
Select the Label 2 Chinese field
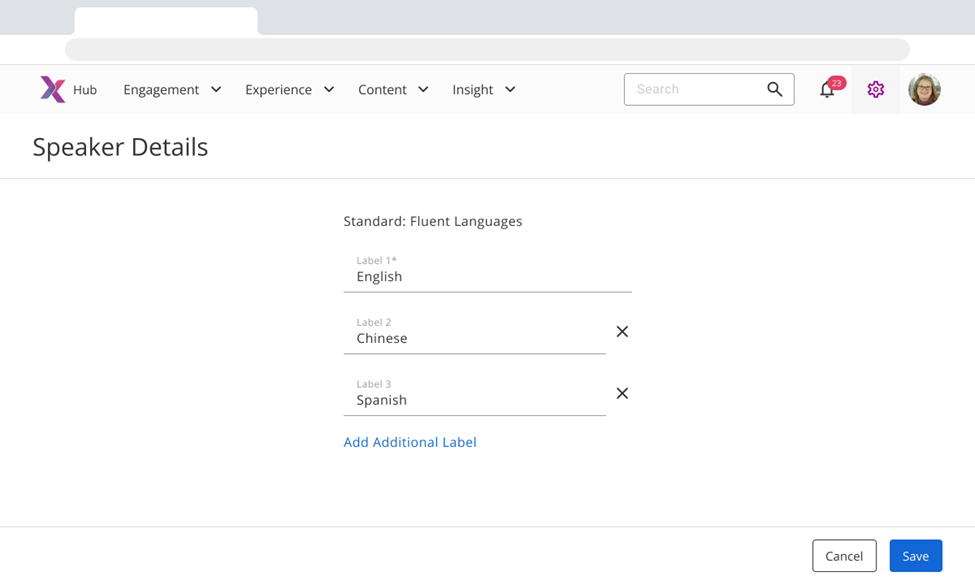click(474, 339)
